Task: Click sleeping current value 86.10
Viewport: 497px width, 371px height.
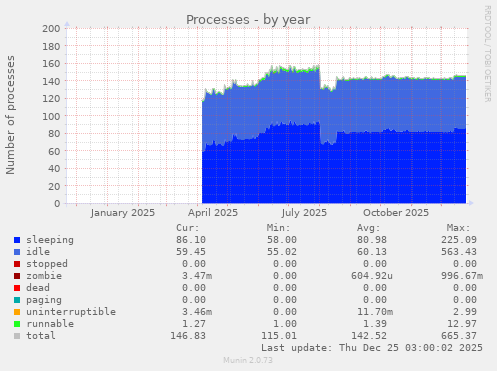Action: pos(191,240)
